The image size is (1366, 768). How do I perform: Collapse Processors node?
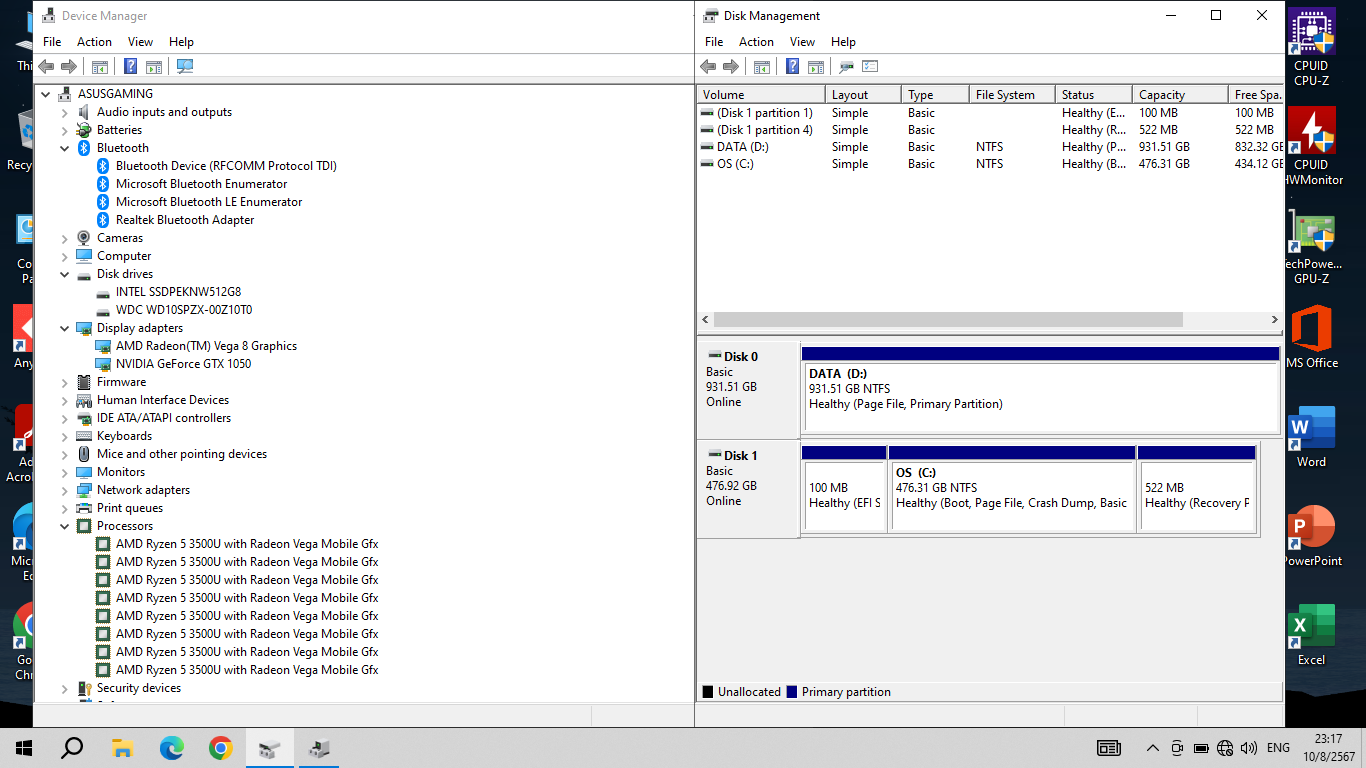click(65, 526)
